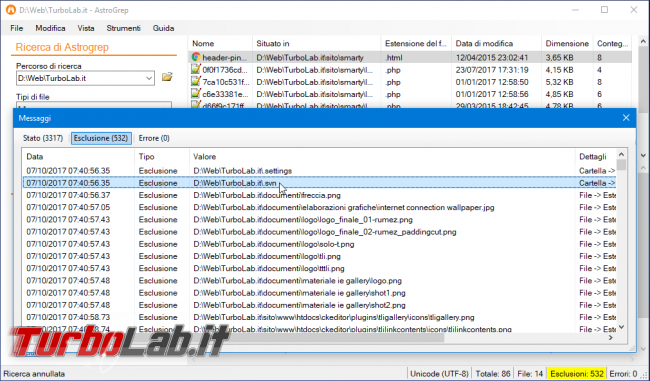The width and height of the screenshot is (650, 381).
Task: Select exclusion row logo_finale_01-rumez.png
Action: pos(319,220)
